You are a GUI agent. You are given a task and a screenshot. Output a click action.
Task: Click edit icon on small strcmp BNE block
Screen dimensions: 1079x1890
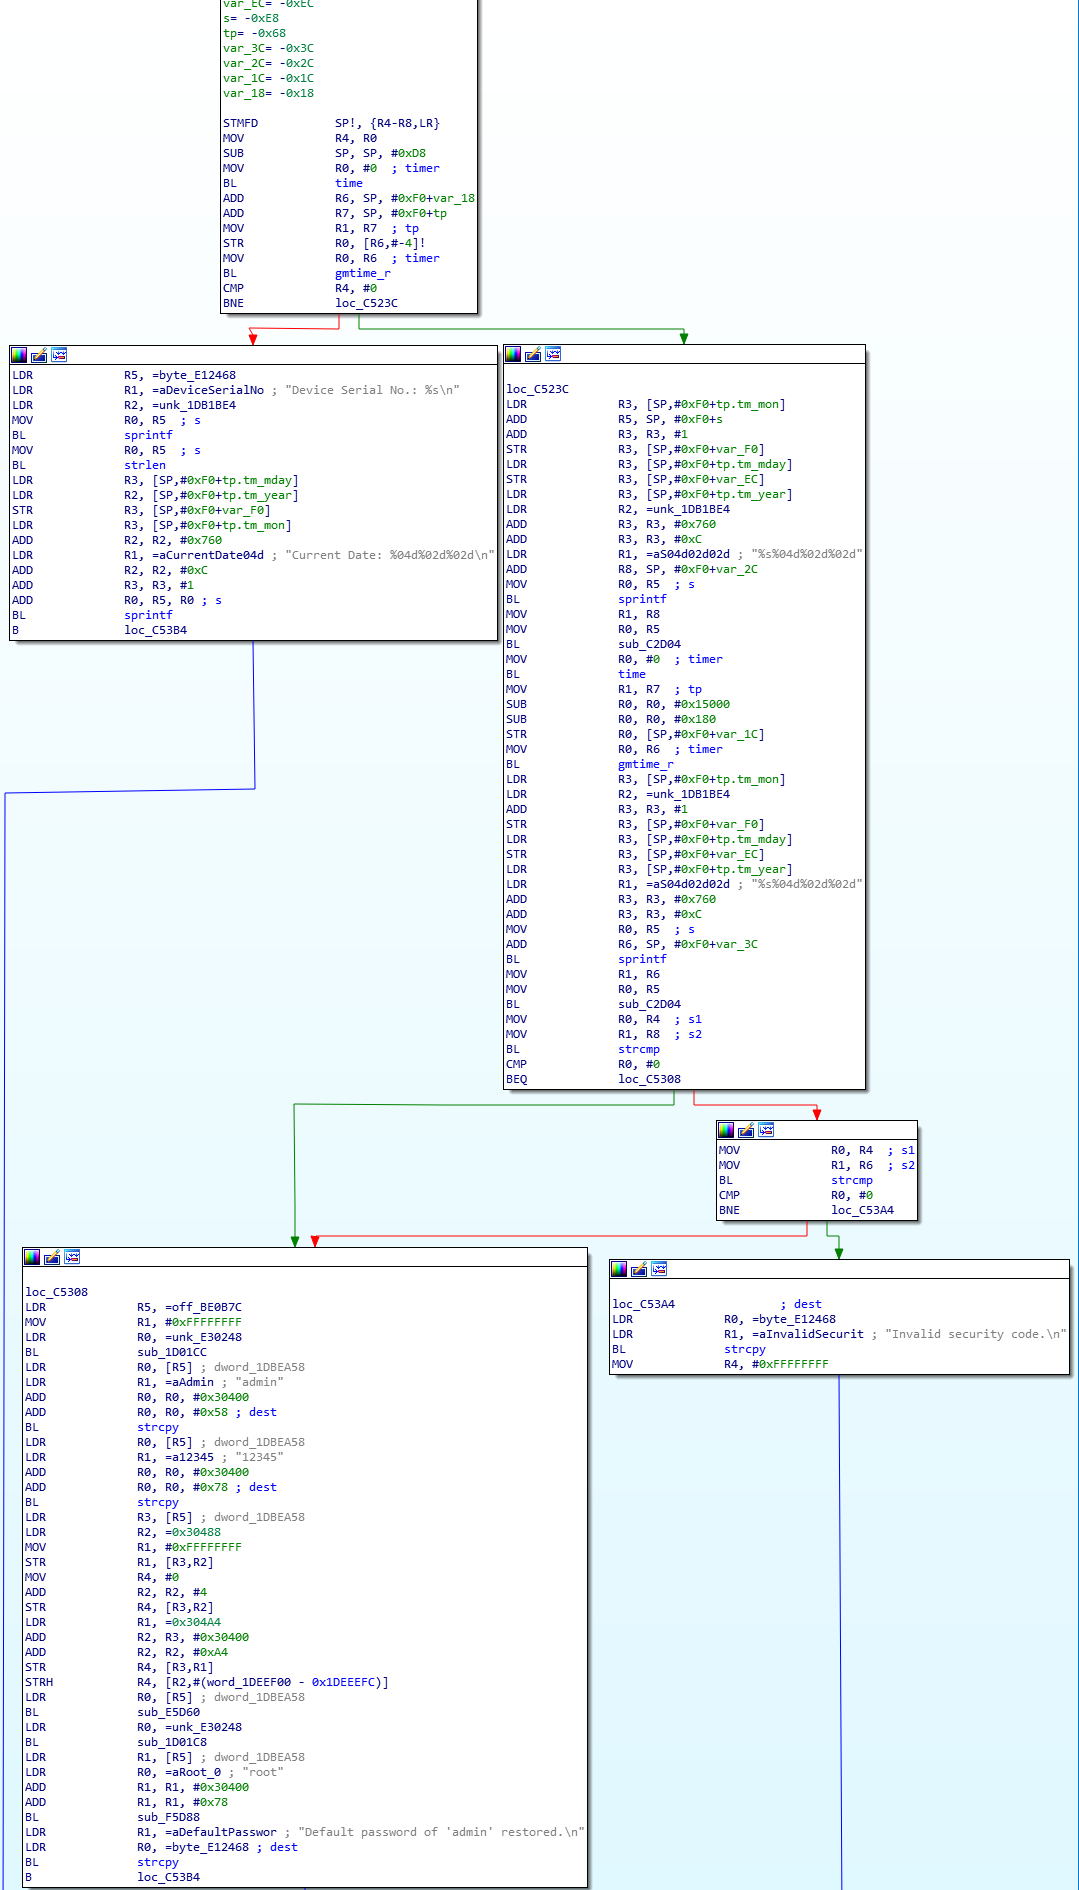[746, 1130]
